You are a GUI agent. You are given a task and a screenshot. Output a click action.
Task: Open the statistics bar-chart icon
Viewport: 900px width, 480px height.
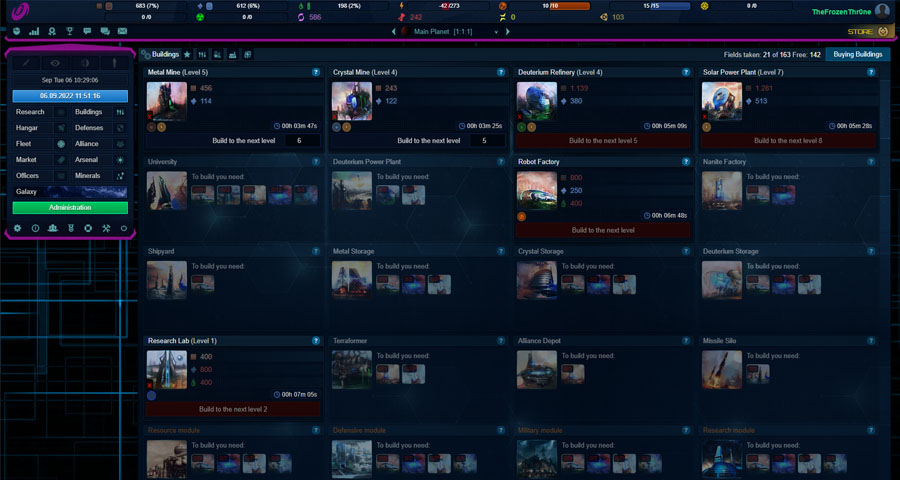point(34,32)
